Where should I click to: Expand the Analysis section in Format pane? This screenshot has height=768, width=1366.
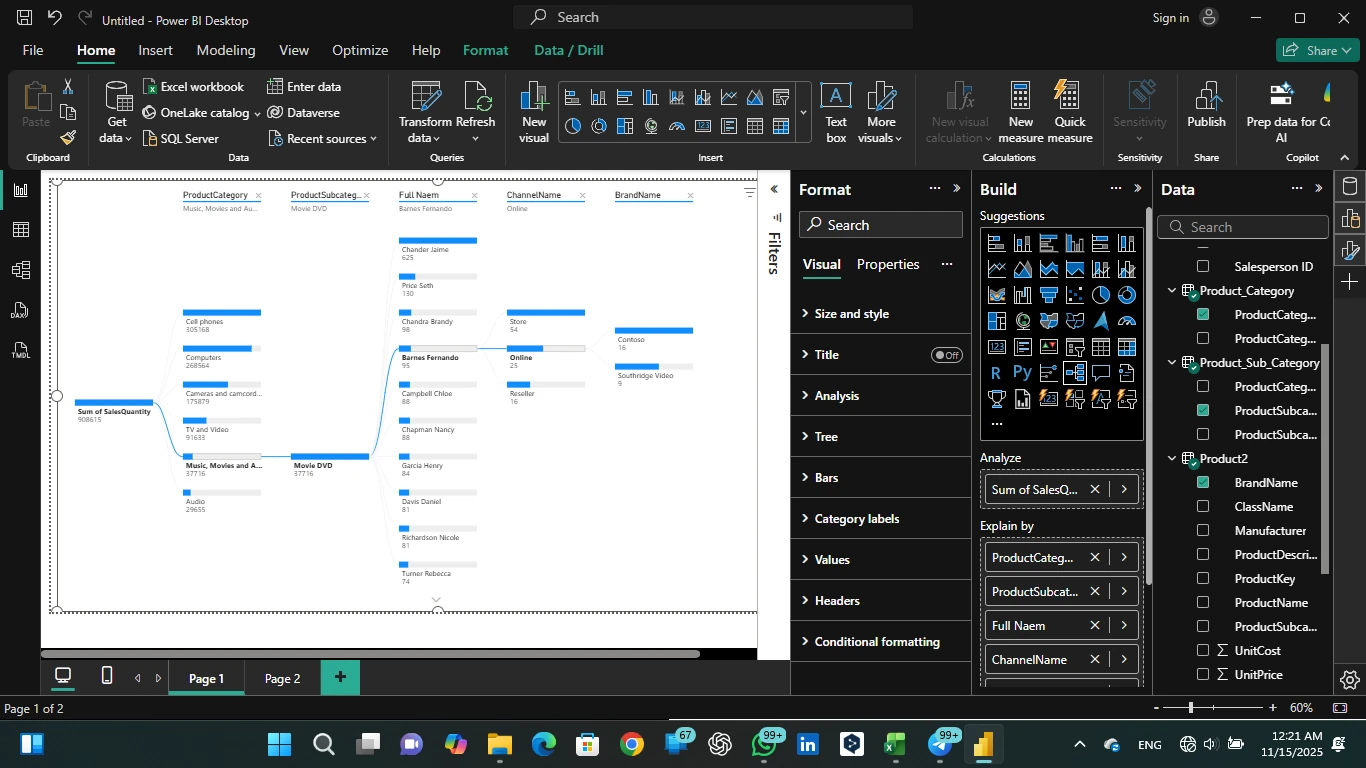880,396
